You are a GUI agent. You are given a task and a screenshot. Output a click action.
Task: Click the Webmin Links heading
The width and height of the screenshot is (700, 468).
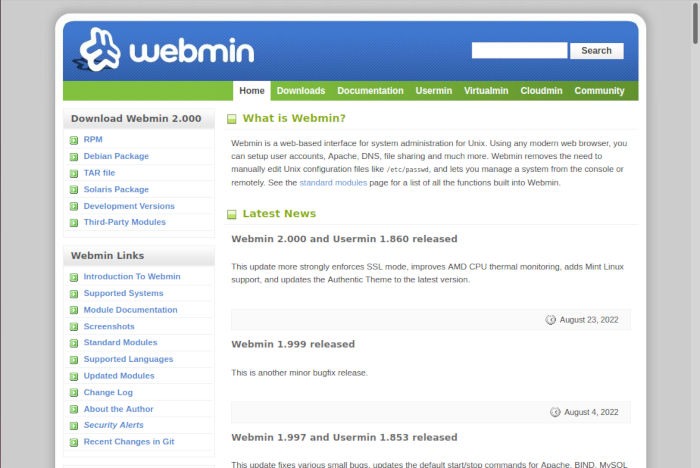[107, 255]
